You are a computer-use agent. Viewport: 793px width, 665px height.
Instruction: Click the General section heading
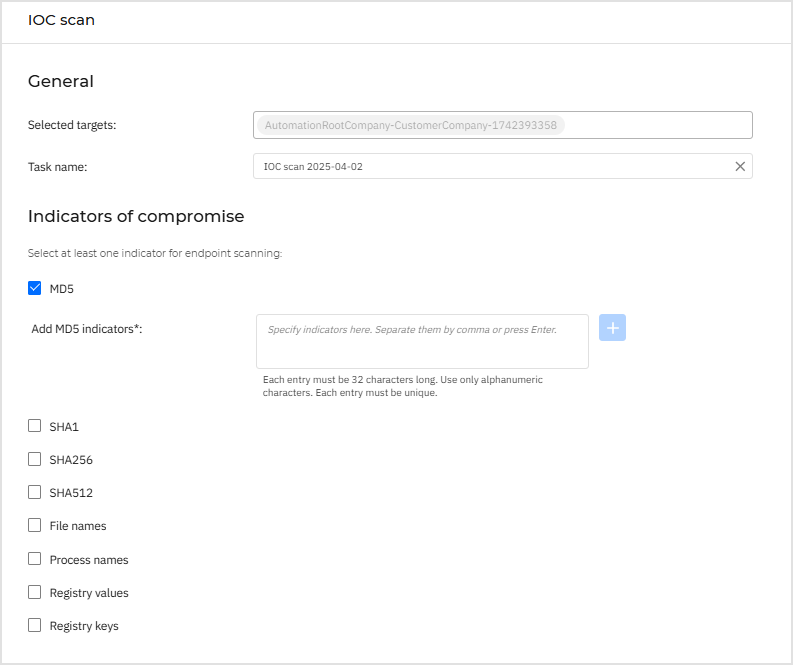tap(60, 82)
